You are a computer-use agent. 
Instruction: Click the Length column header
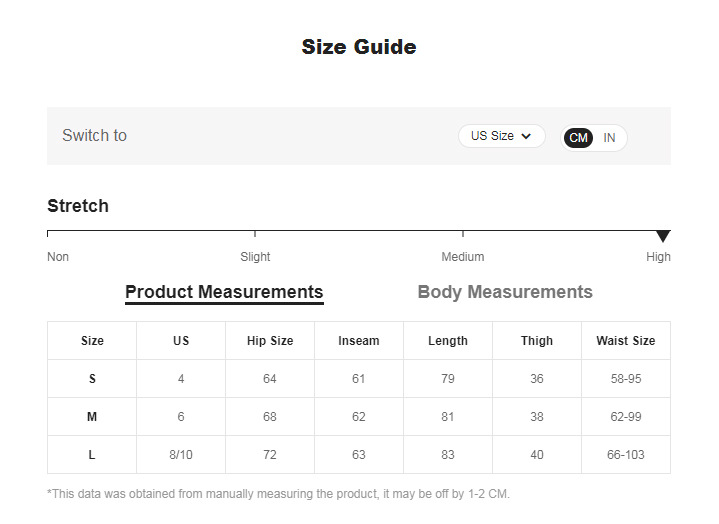point(448,341)
